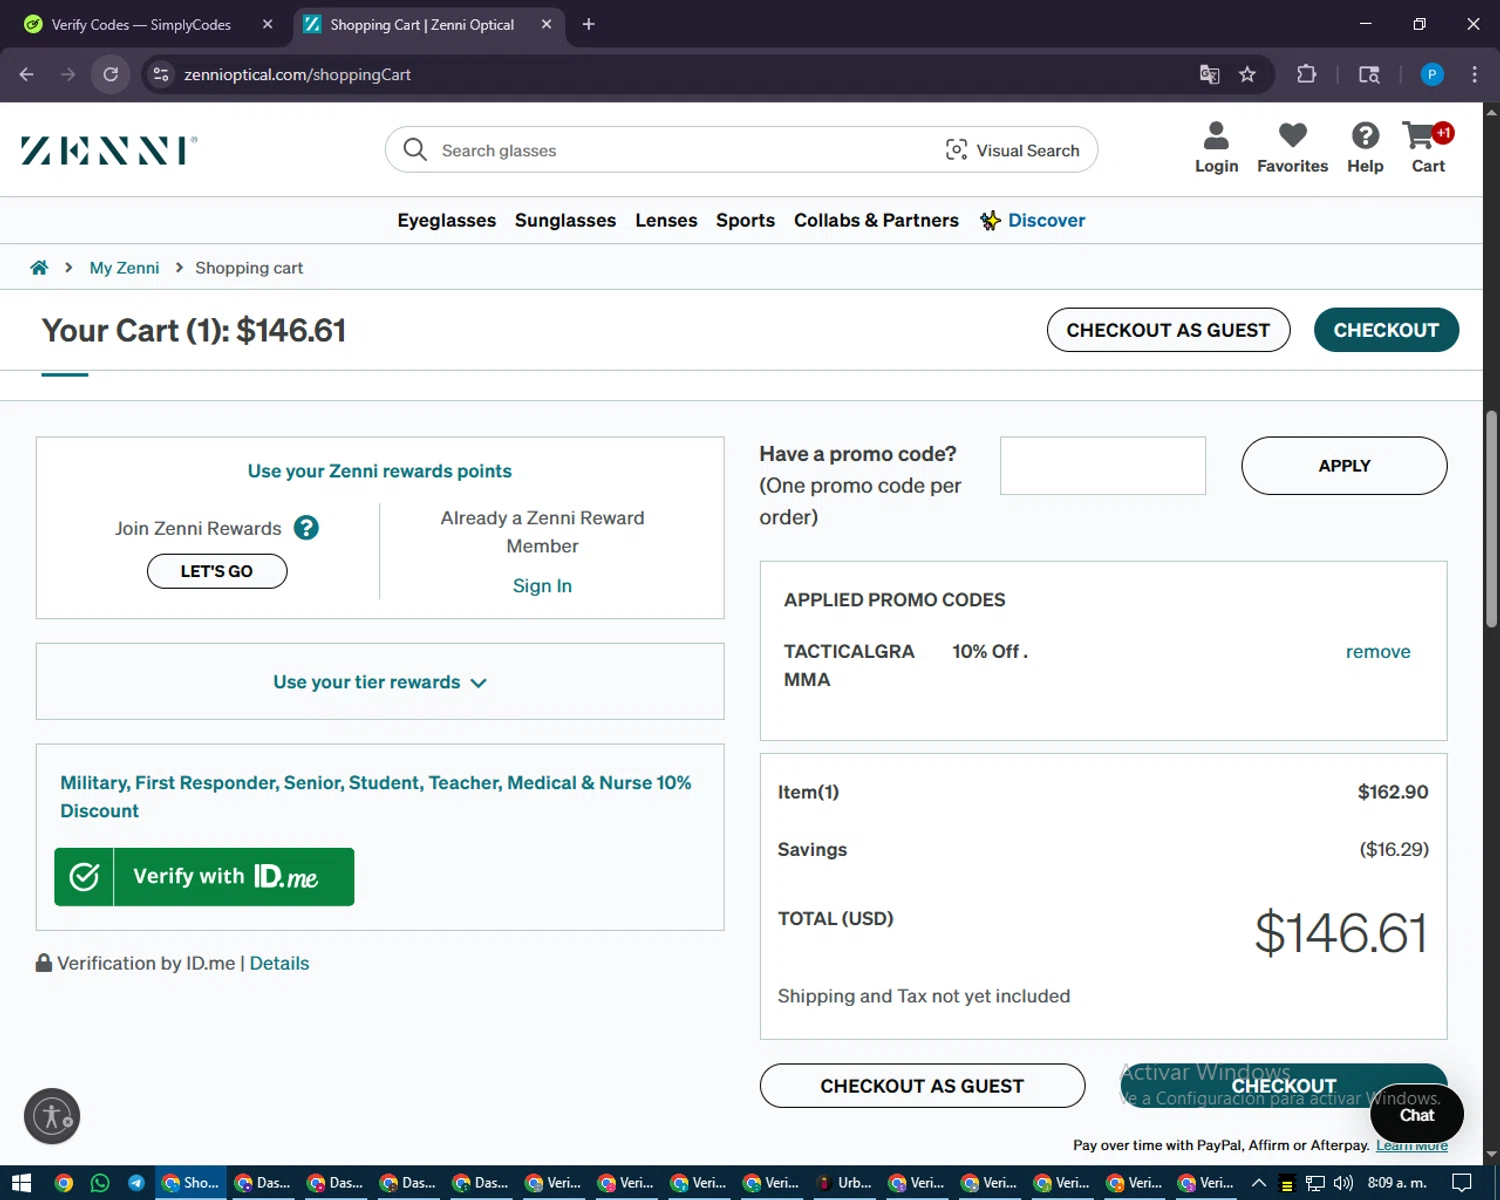Click the taskbar clock showing 8:09 a. m.
The image size is (1500, 1200).
(1397, 1183)
